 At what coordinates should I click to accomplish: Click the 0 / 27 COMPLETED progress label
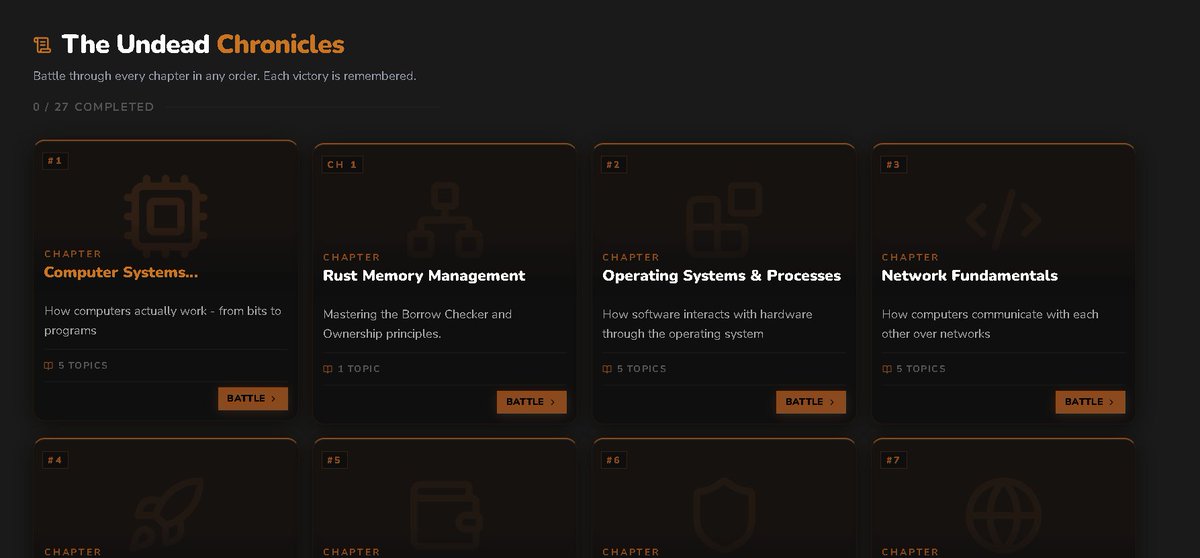(x=94, y=107)
